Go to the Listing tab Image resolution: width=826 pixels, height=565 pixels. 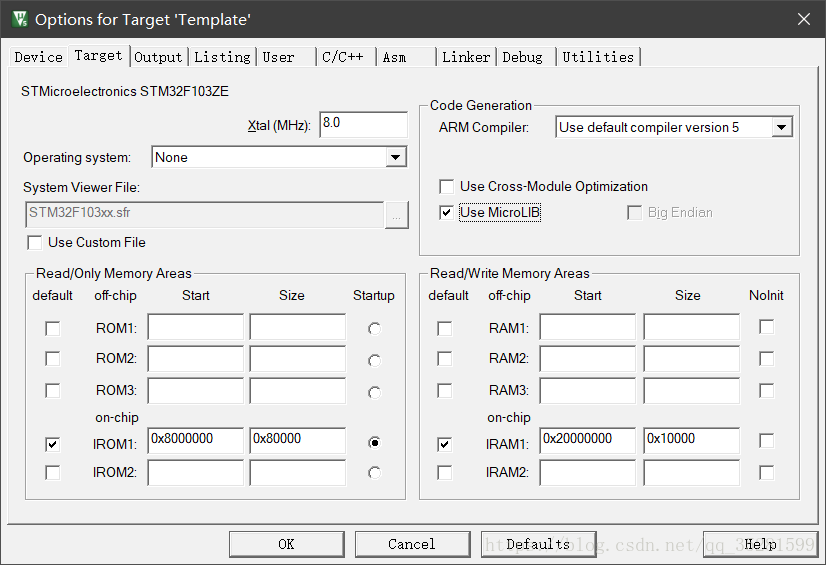222,57
